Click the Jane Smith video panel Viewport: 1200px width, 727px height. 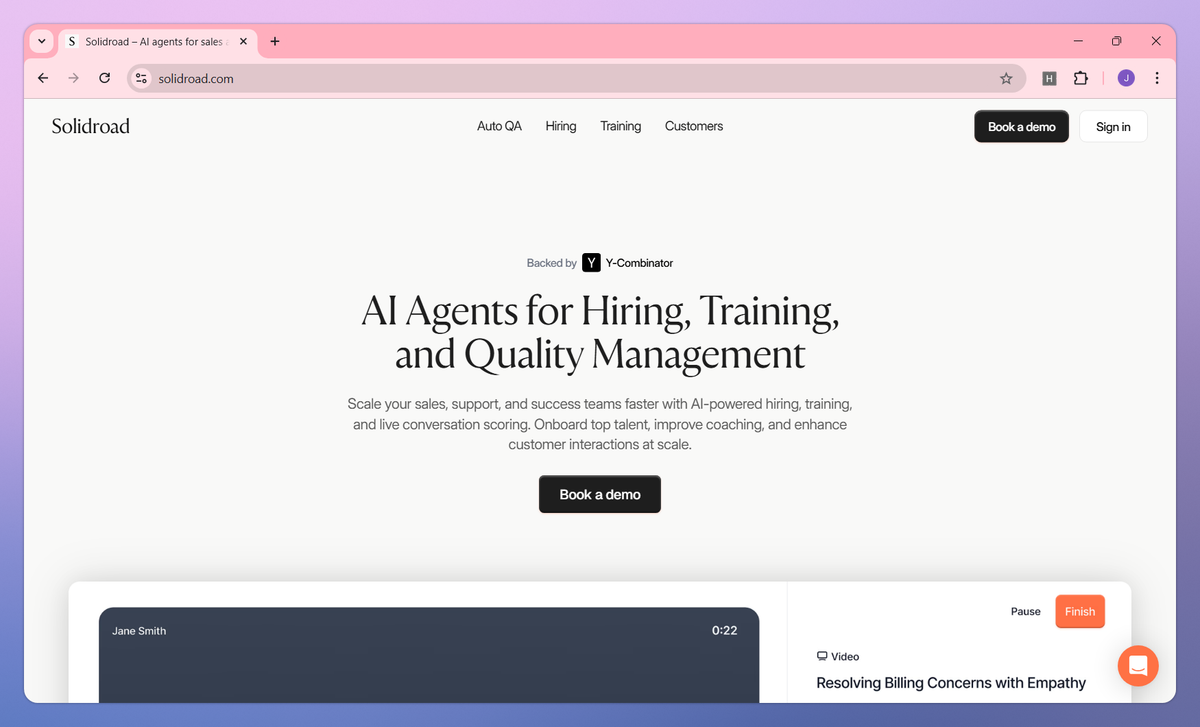[429, 655]
